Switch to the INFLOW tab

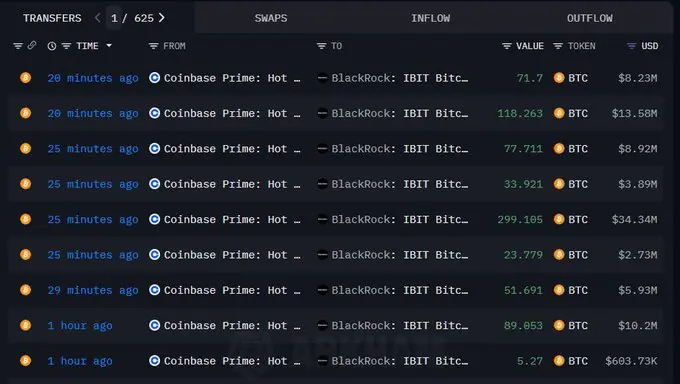430,18
